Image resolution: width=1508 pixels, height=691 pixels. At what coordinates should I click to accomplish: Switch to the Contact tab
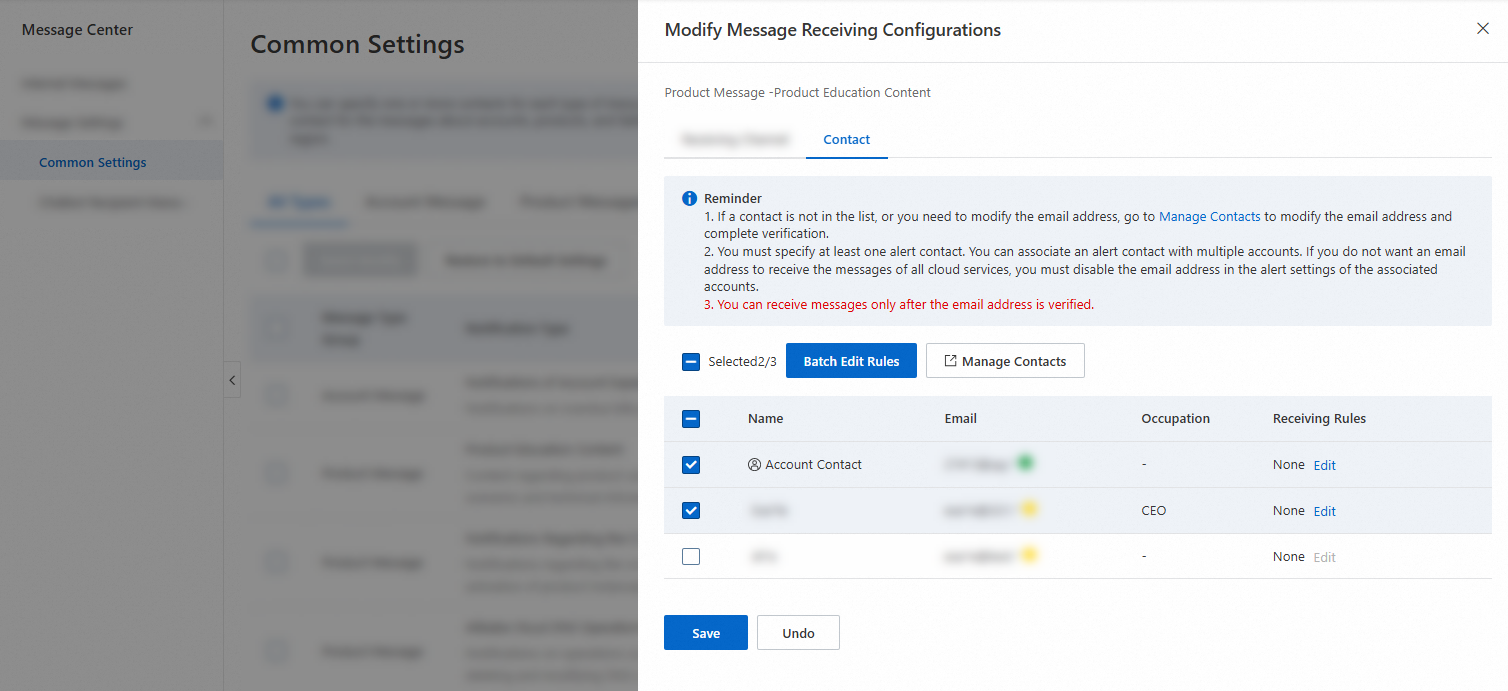point(846,140)
